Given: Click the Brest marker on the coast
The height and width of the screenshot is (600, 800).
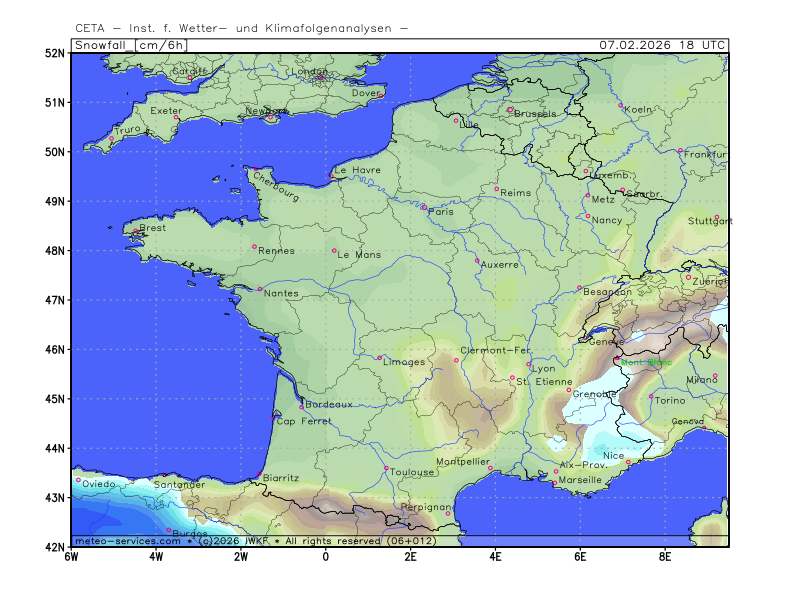Looking at the screenshot, I should [x=136, y=232].
